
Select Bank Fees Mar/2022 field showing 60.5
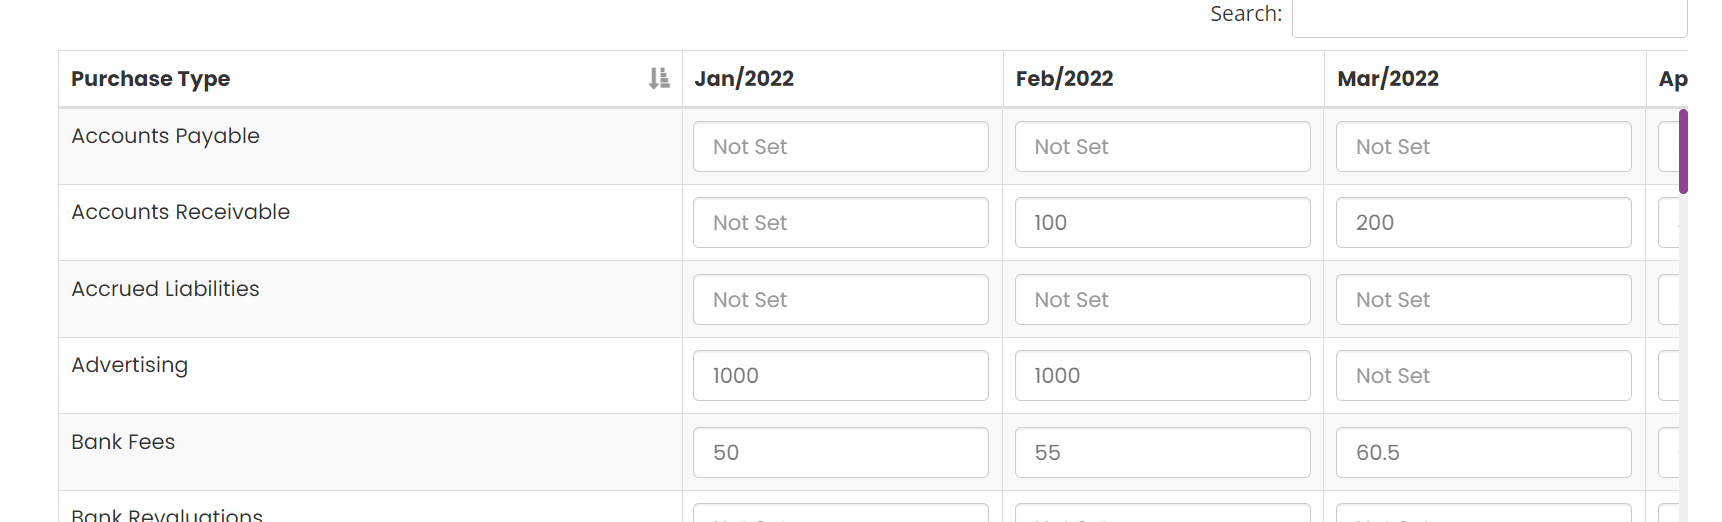(x=1484, y=452)
